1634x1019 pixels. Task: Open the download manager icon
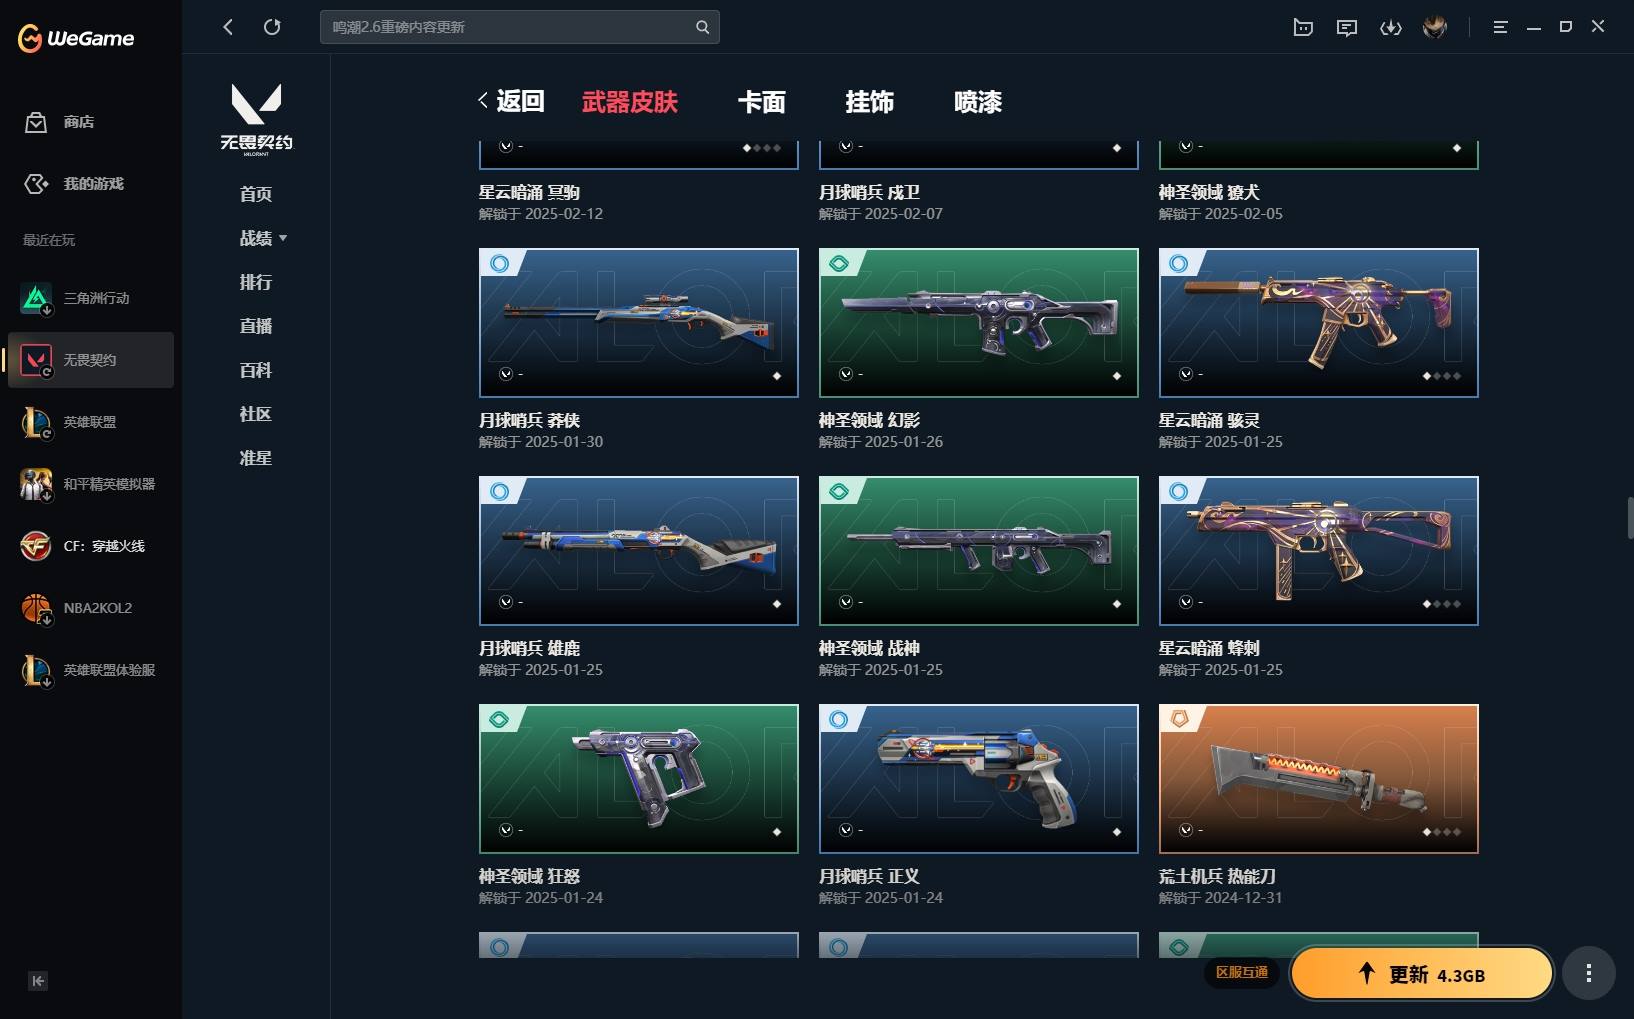click(x=1391, y=27)
